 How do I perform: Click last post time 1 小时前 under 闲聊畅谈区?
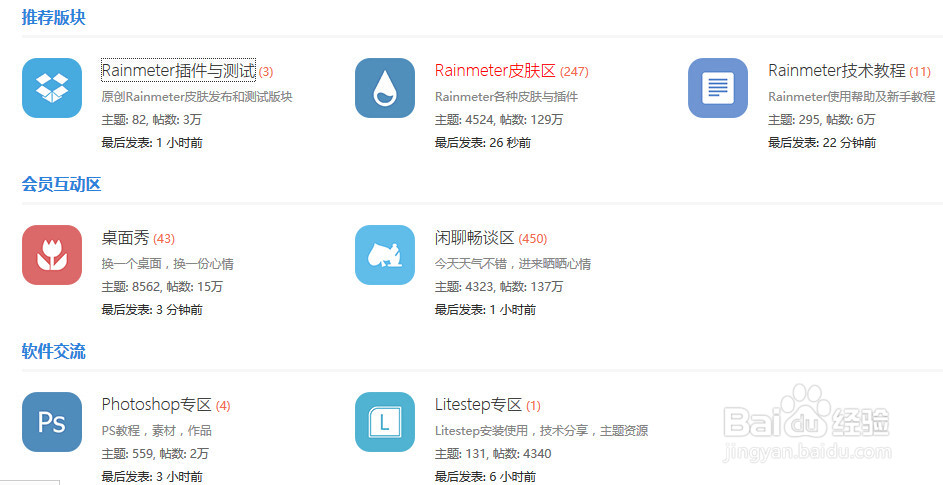tap(512, 310)
